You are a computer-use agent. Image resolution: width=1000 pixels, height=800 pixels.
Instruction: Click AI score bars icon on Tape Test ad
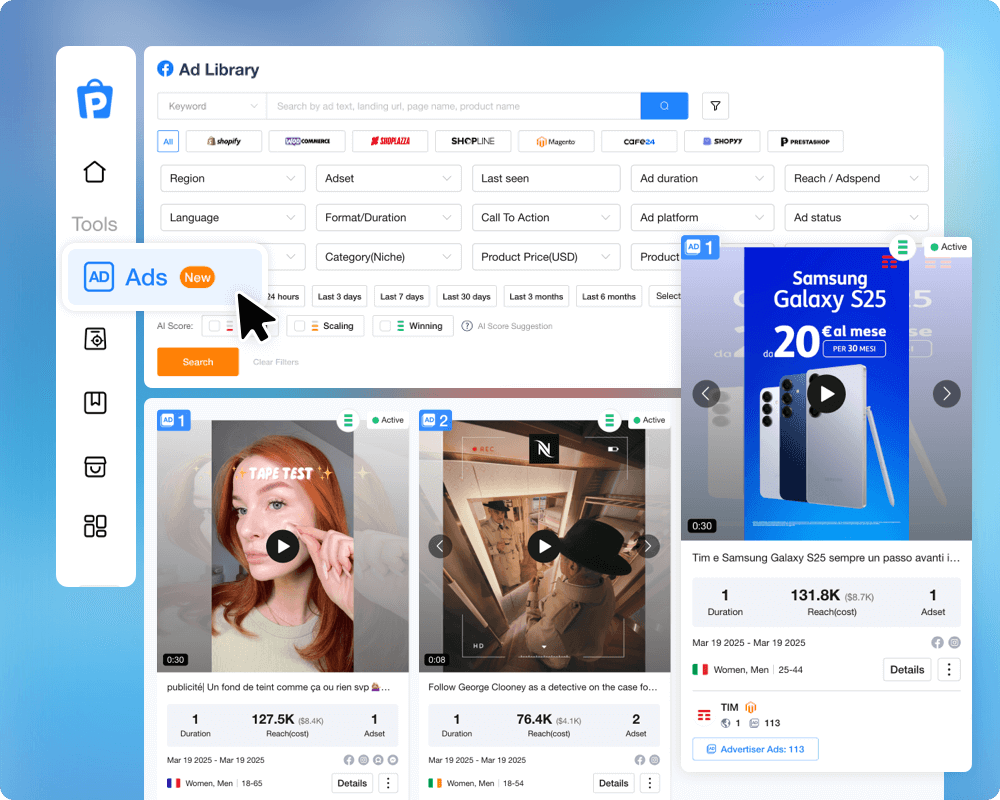348,420
